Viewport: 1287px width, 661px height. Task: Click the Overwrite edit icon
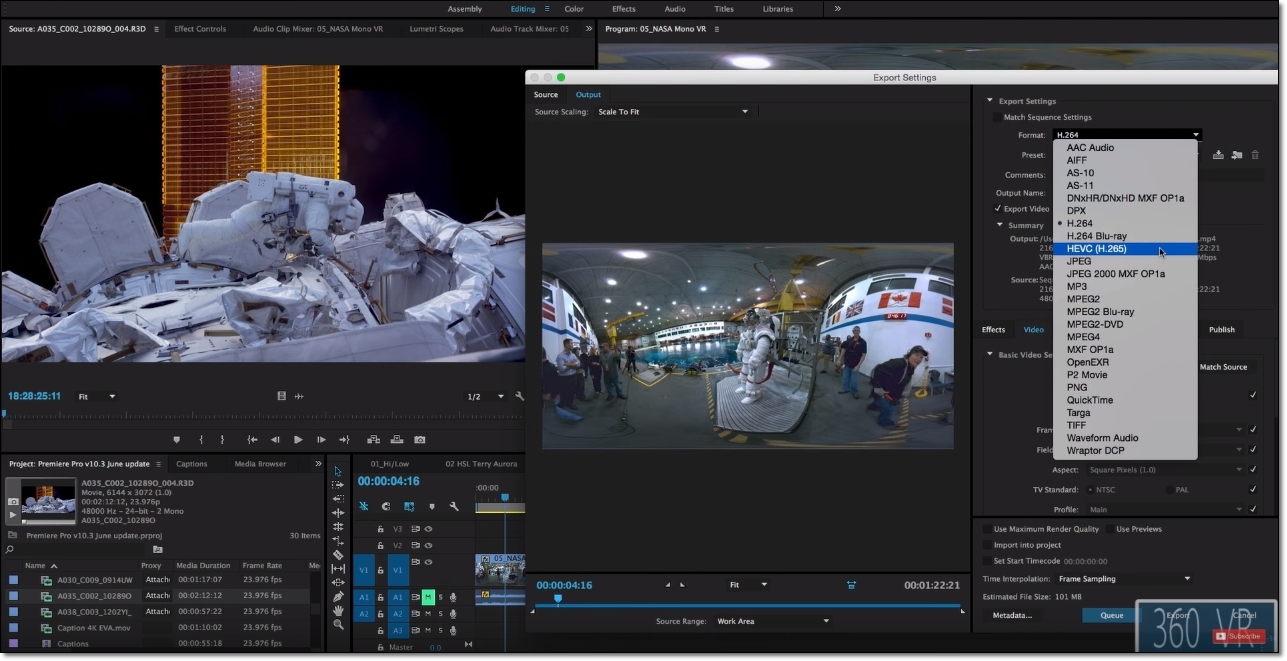coord(396,439)
